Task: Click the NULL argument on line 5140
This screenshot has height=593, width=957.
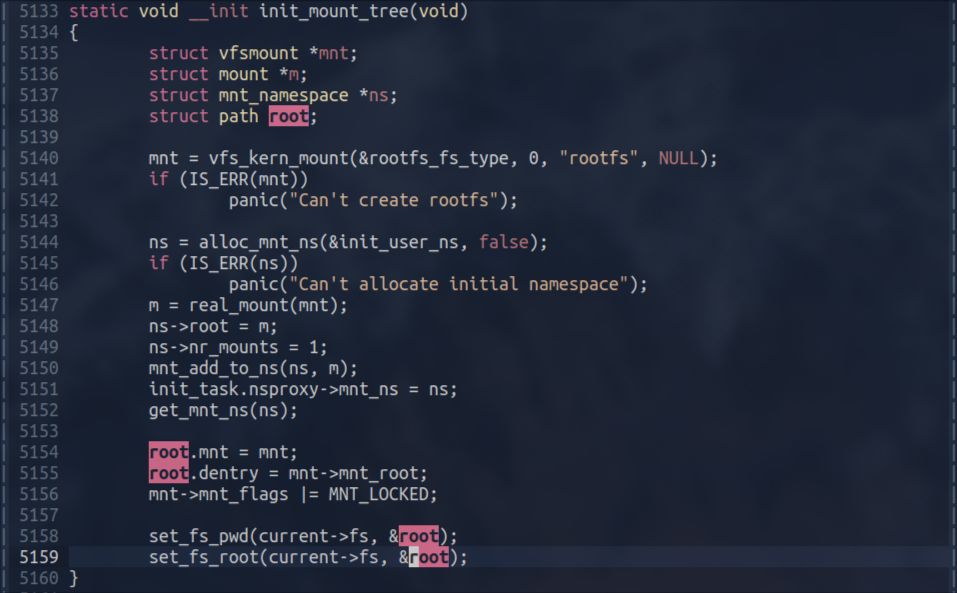Action: 678,158
